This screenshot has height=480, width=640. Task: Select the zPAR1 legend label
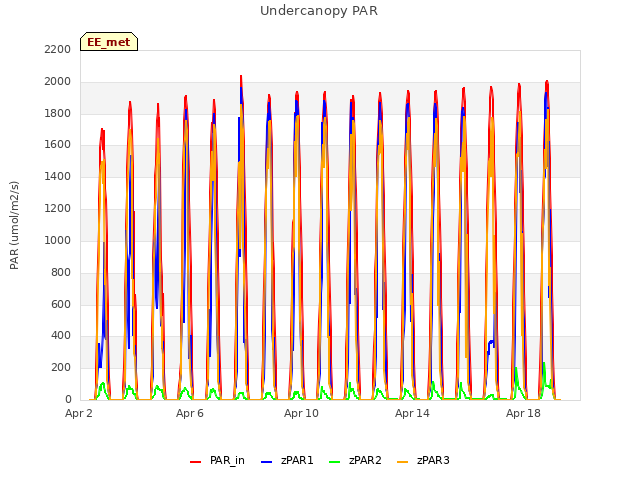click(297, 460)
